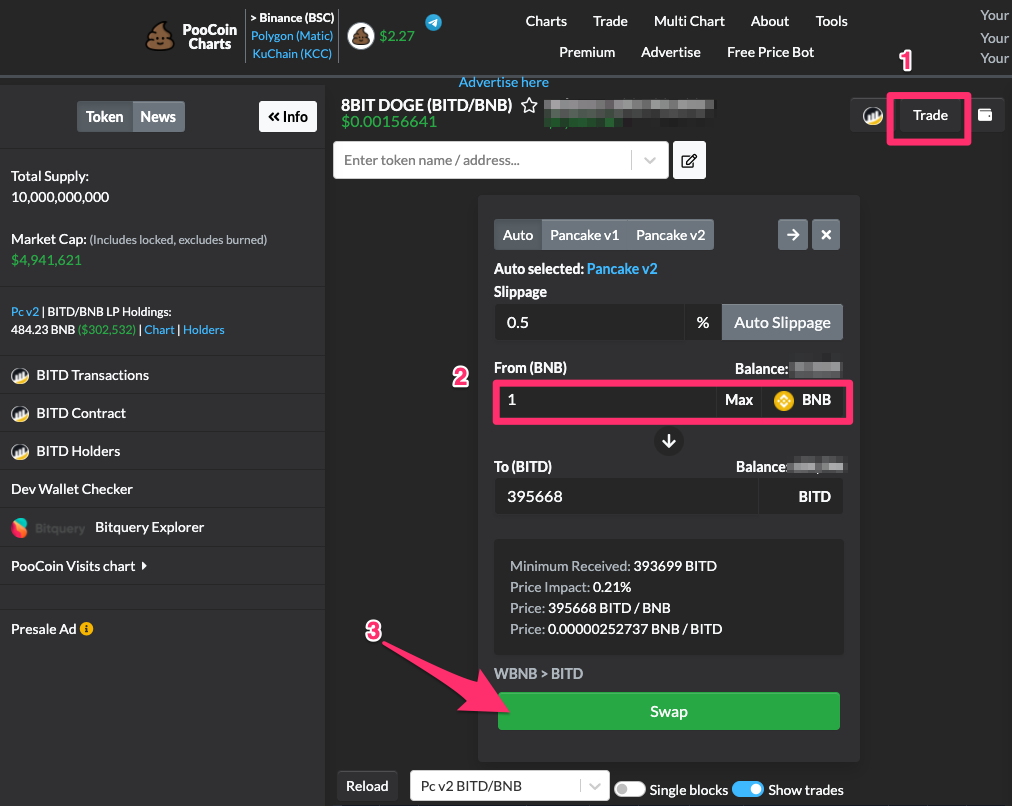
Task: Click the Presale Ad info icon
Action: 86,629
